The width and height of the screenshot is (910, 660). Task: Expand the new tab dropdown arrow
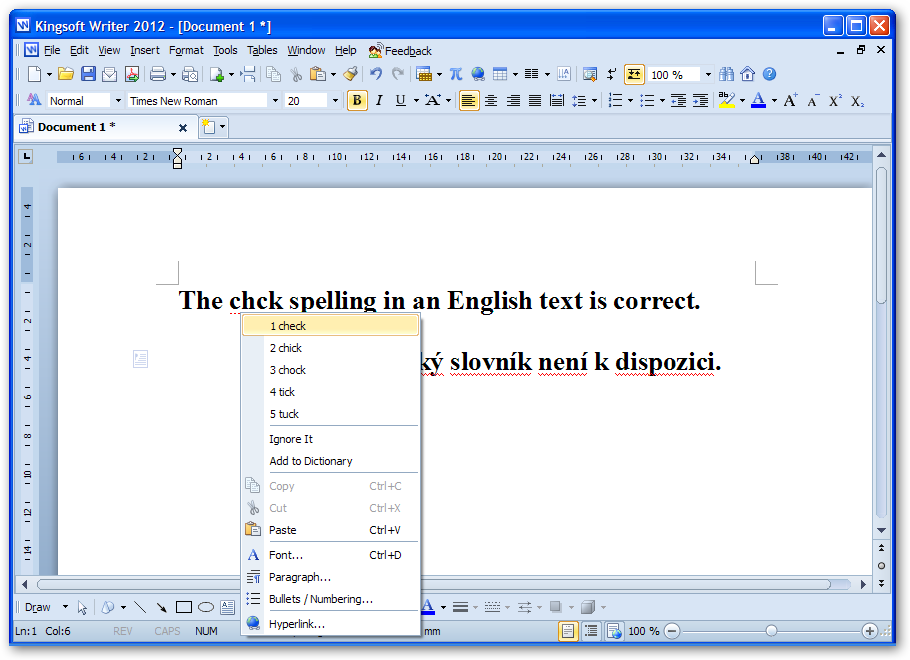pyautogui.click(x=222, y=127)
